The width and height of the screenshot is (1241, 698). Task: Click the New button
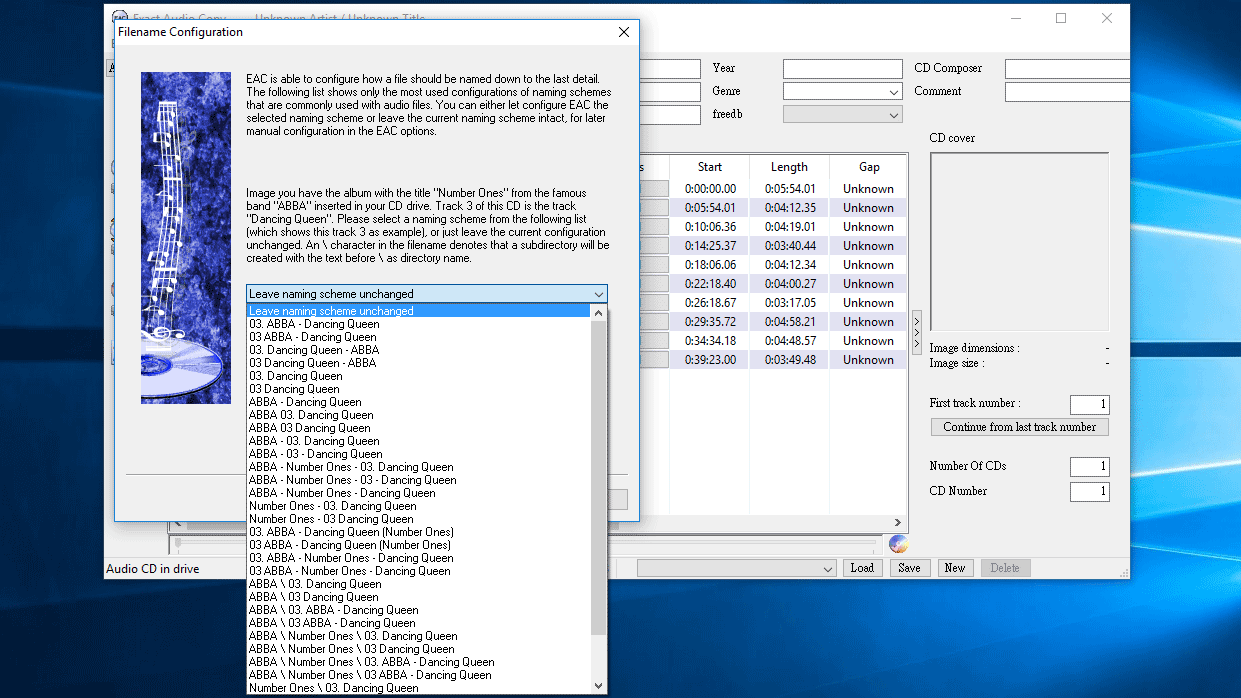[x=955, y=568]
